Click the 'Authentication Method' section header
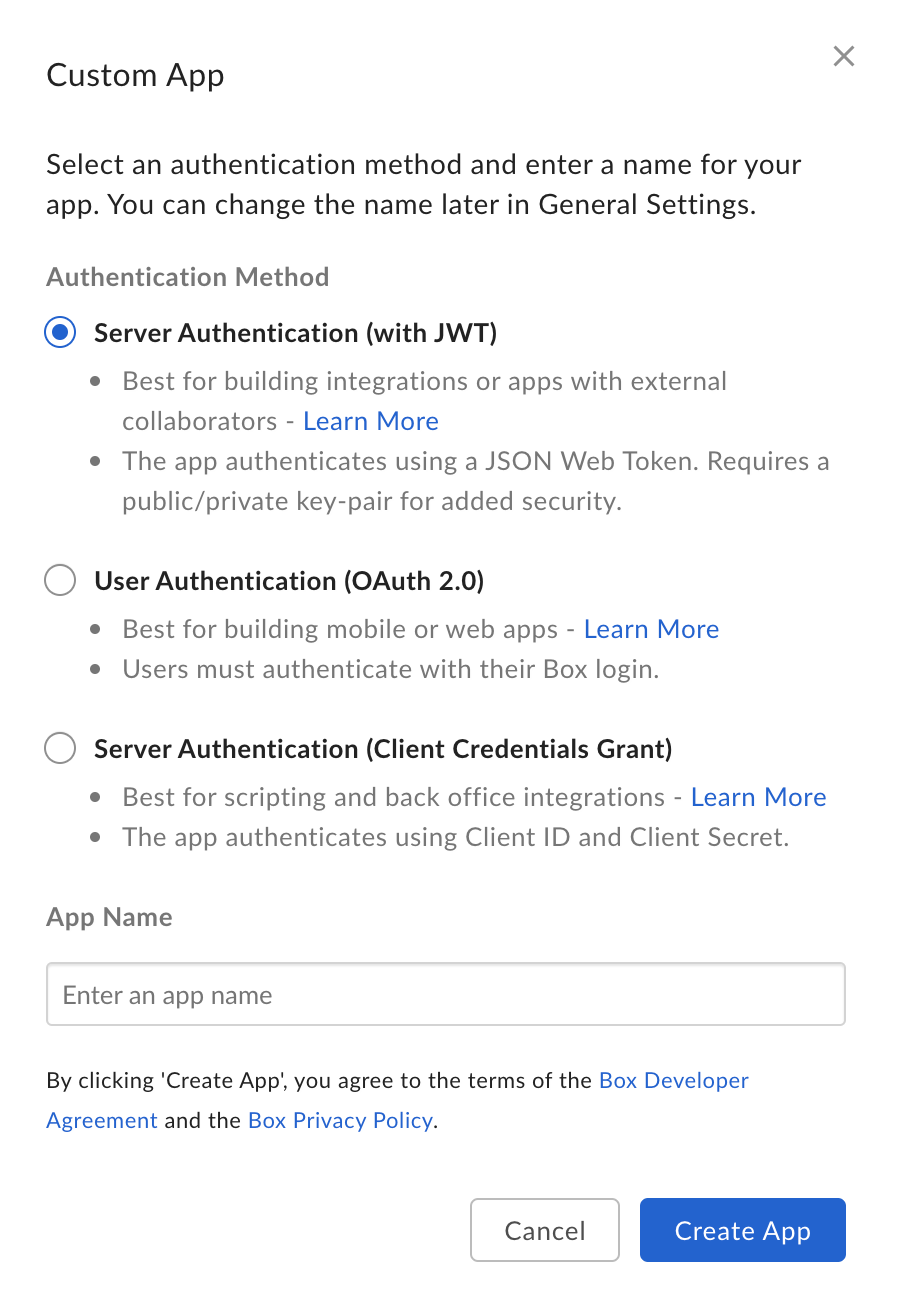Viewport: 900px width, 1296px height. (x=187, y=277)
